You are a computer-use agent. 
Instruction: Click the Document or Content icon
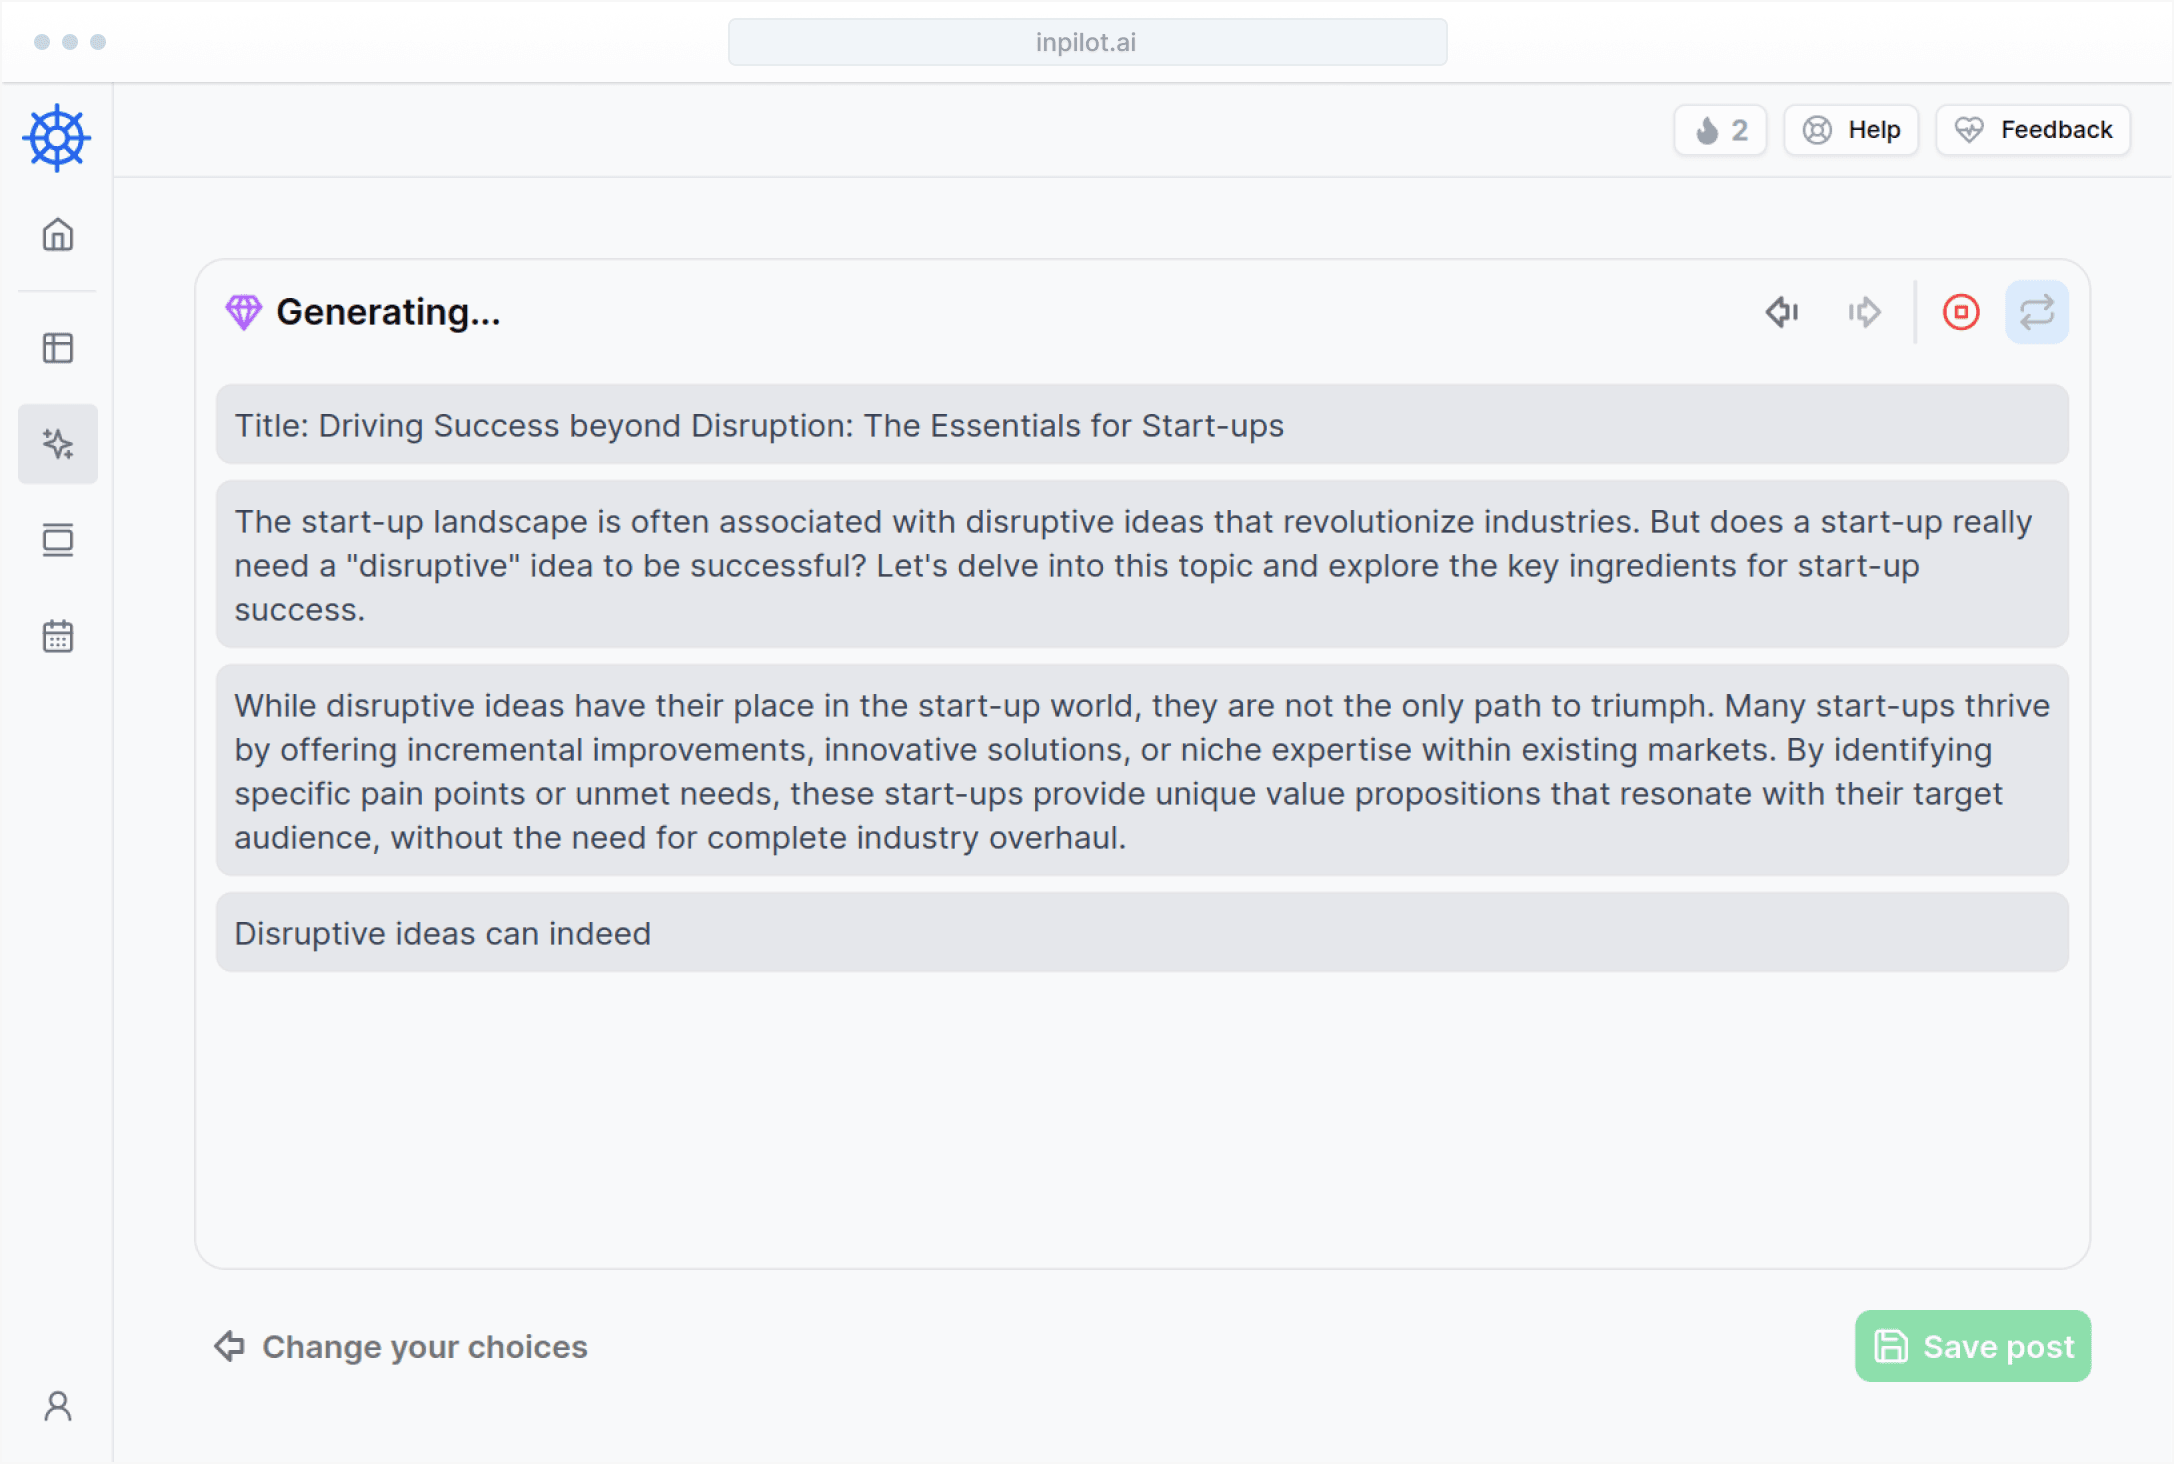(x=59, y=541)
